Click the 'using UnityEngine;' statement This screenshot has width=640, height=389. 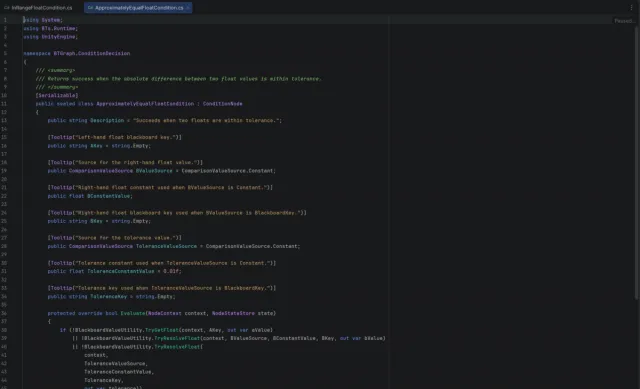coord(50,37)
